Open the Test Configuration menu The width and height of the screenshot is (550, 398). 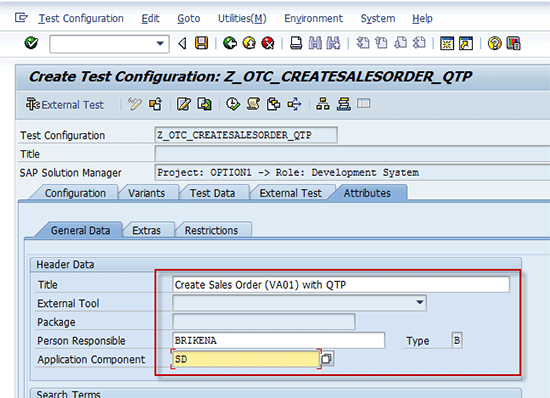81,18
